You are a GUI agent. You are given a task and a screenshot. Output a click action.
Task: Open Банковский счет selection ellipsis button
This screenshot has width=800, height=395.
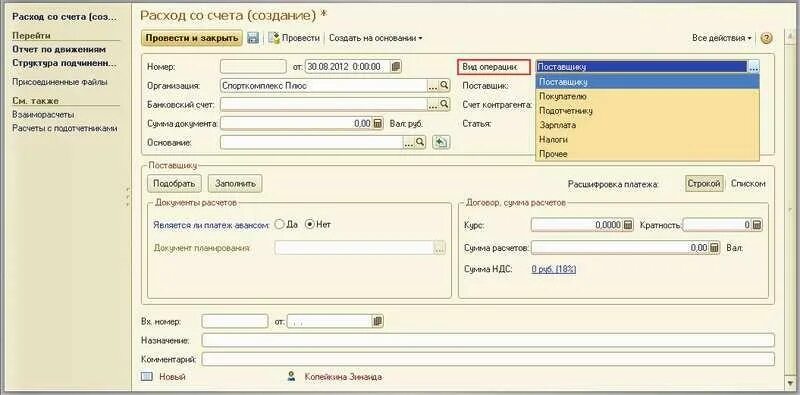click(x=433, y=104)
